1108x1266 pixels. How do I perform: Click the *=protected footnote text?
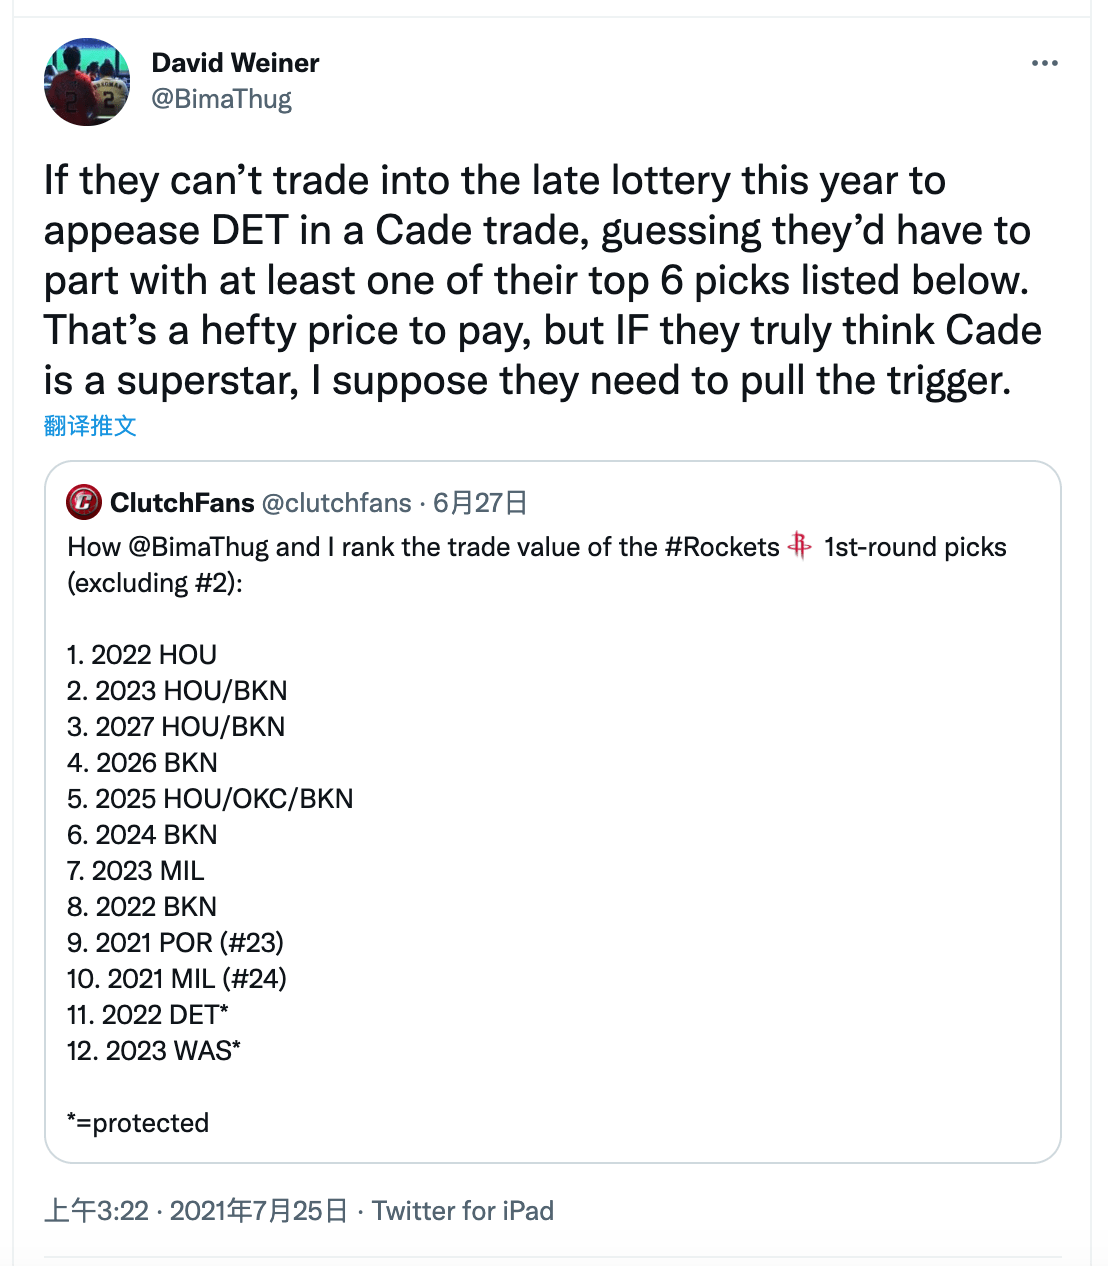[137, 1123]
